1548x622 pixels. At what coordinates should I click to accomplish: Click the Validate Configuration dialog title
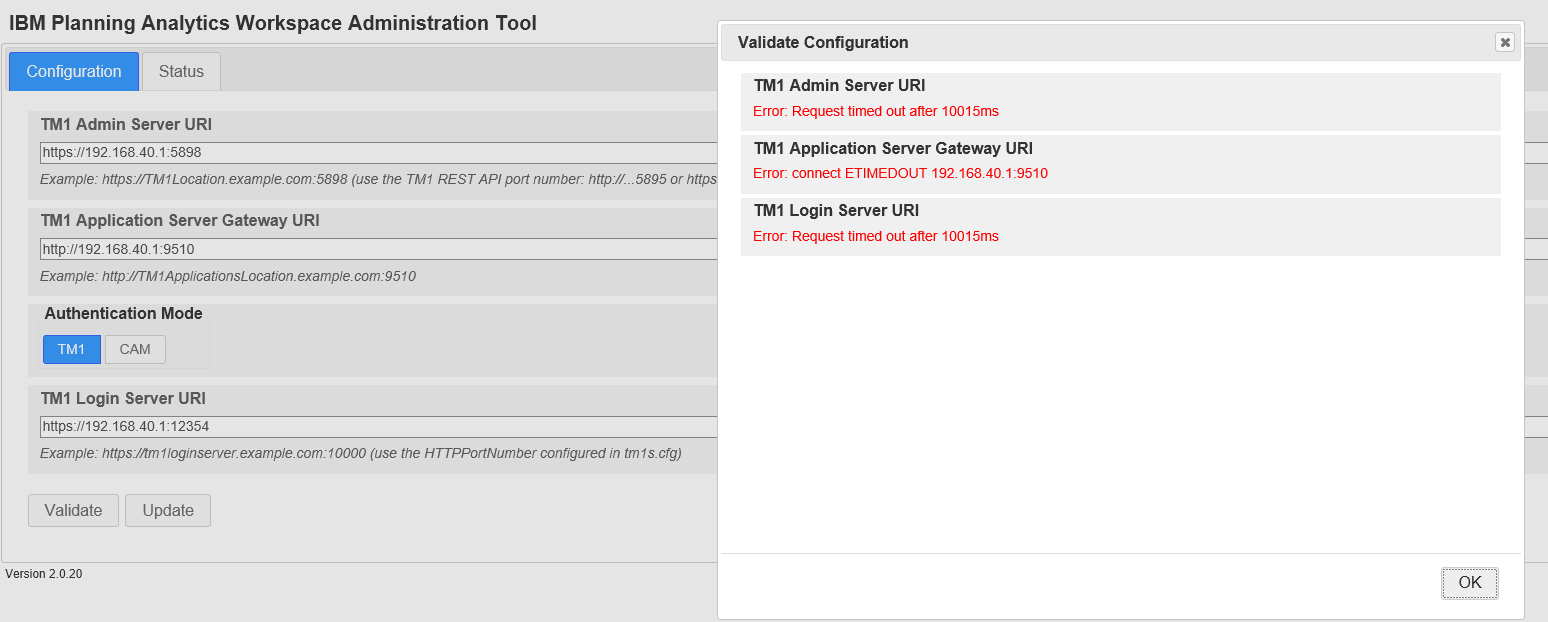pyautogui.click(x=823, y=42)
